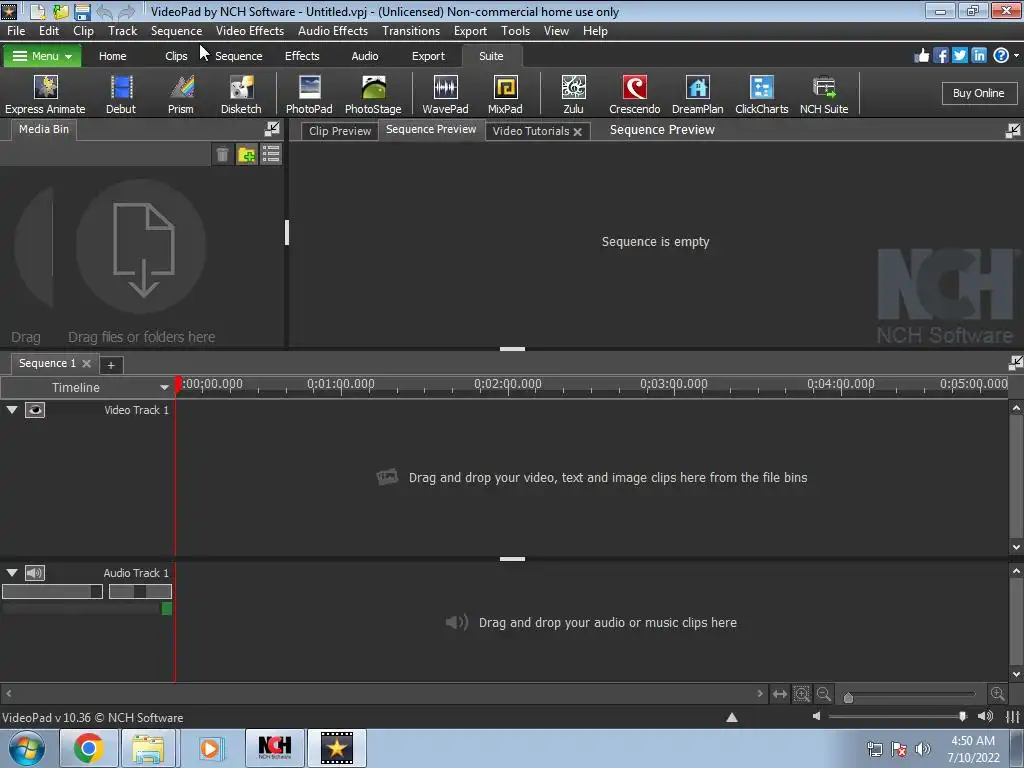This screenshot has width=1024, height=768.
Task: Undock the Media Bin panel
Action: click(272, 129)
